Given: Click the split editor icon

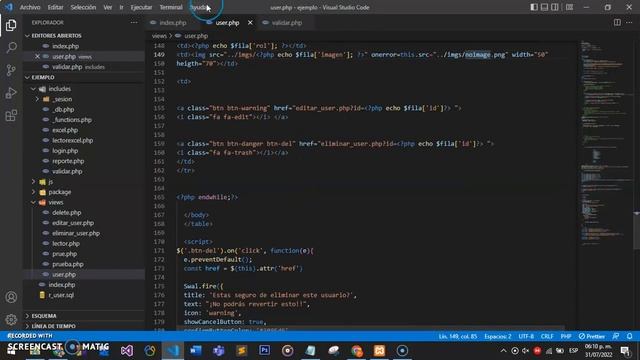Looking at the screenshot, I should click(x=617, y=22).
